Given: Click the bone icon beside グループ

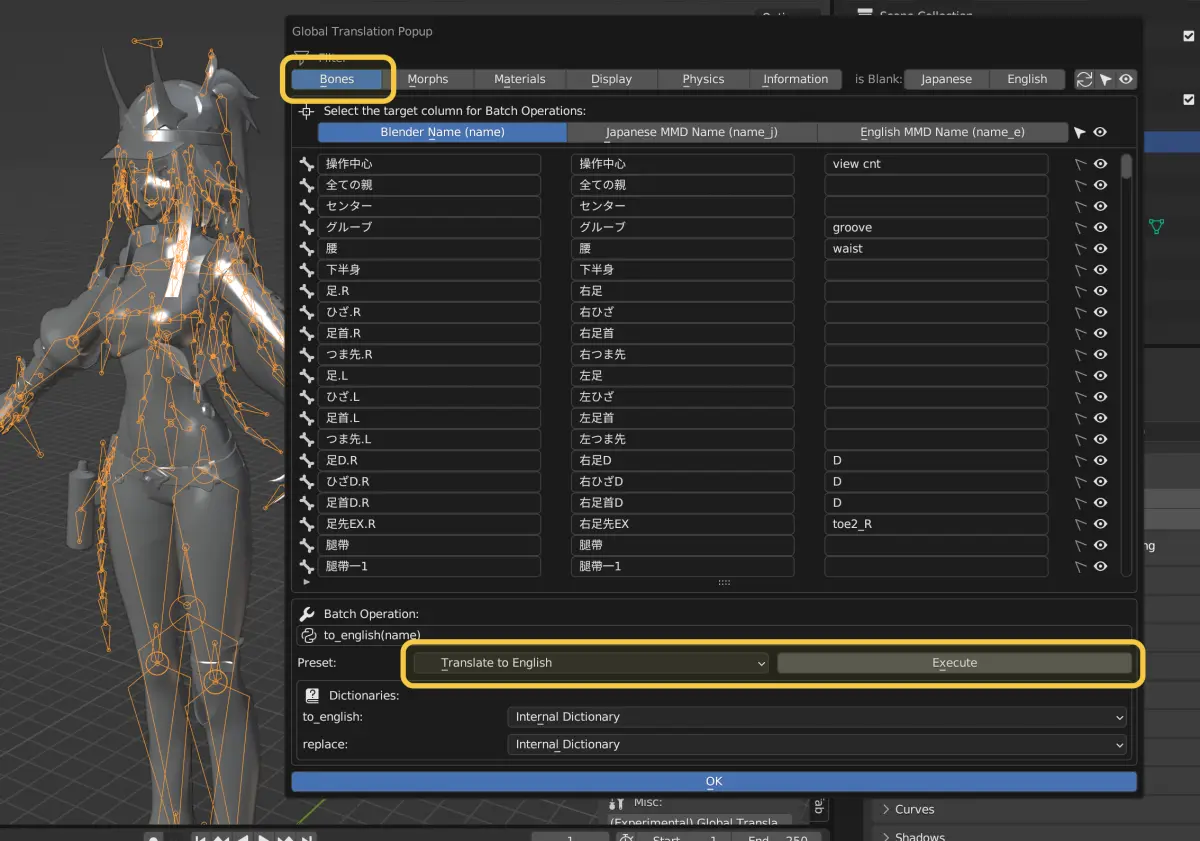Looking at the screenshot, I should pos(307,227).
